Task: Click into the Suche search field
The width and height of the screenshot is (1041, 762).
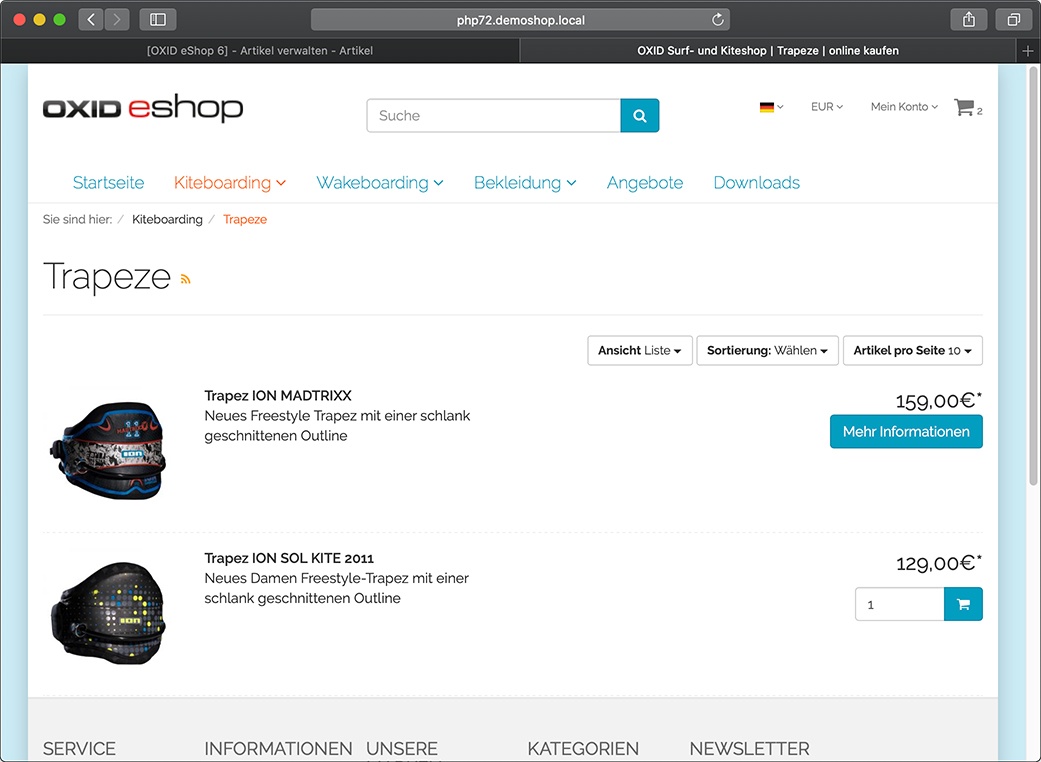Action: [494, 115]
